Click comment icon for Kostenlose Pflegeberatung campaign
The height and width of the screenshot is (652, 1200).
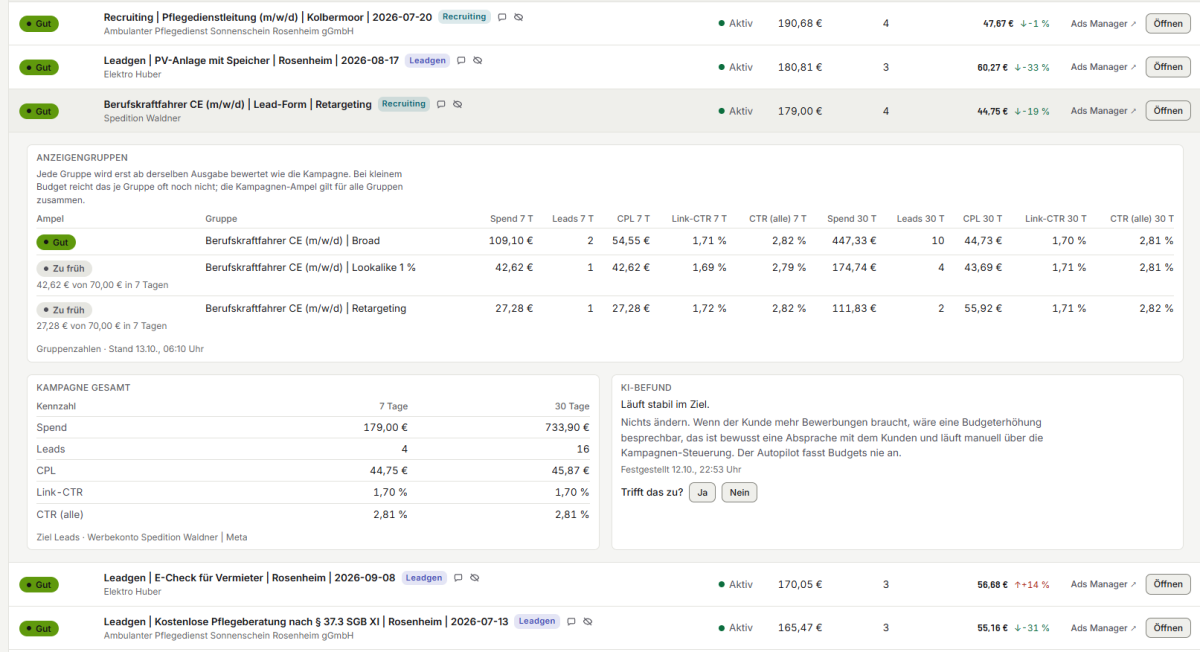[x=571, y=622]
